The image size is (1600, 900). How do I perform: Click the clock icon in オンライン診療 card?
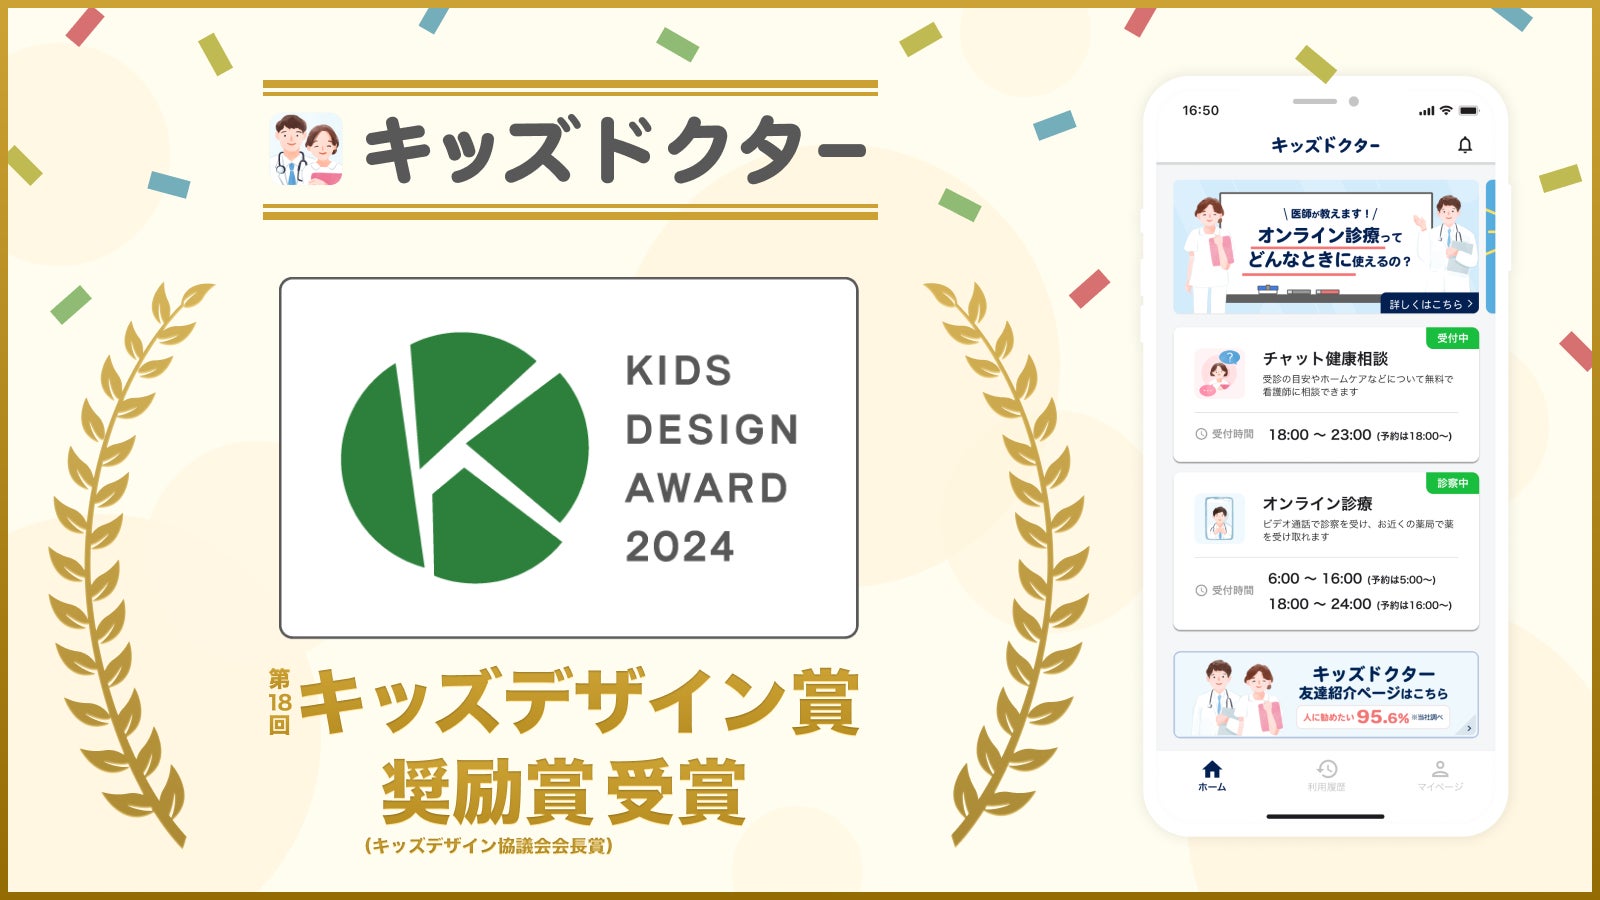coord(1201,591)
